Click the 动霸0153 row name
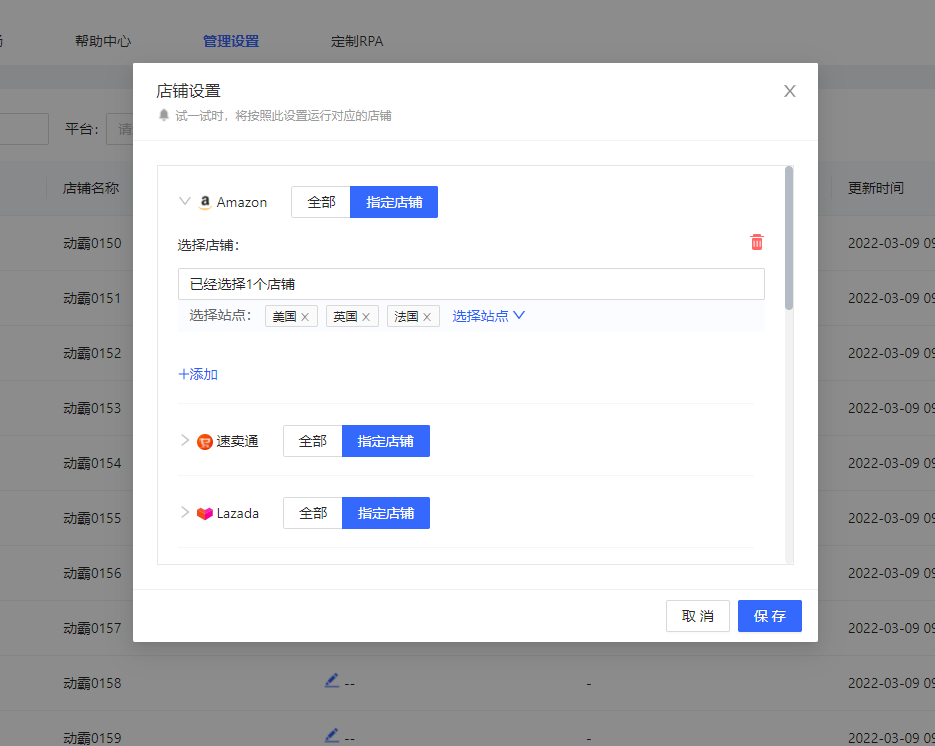This screenshot has width=935, height=746. pyautogui.click(x=92, y=408)
